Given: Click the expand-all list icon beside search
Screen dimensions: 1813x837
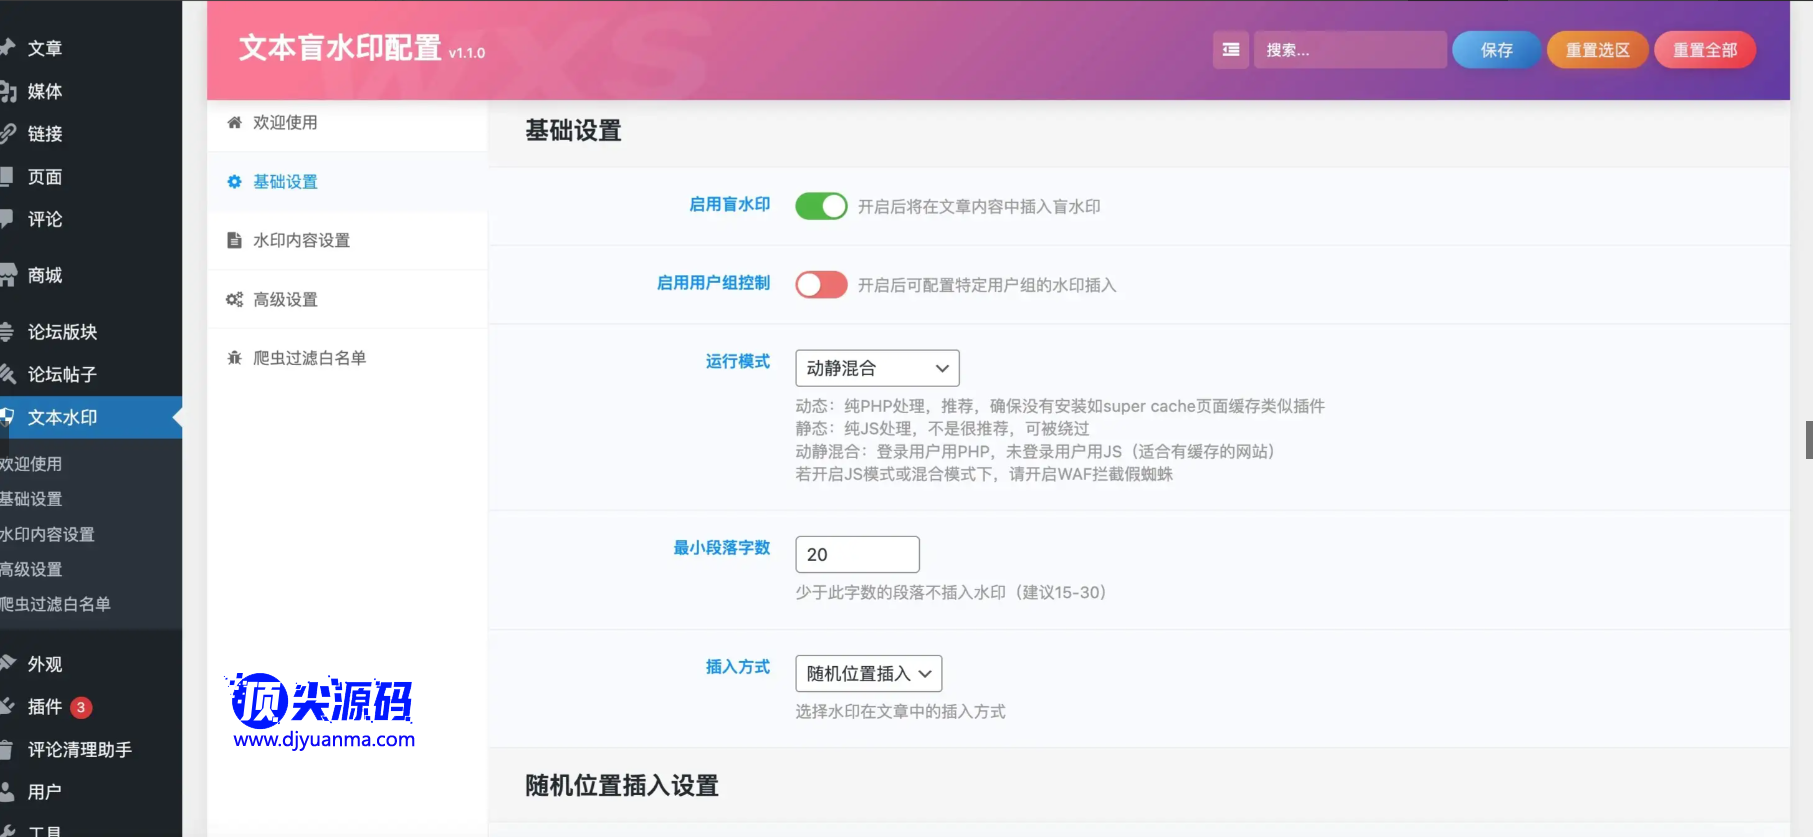Looking at the screenshot, I should (1230, 50).
